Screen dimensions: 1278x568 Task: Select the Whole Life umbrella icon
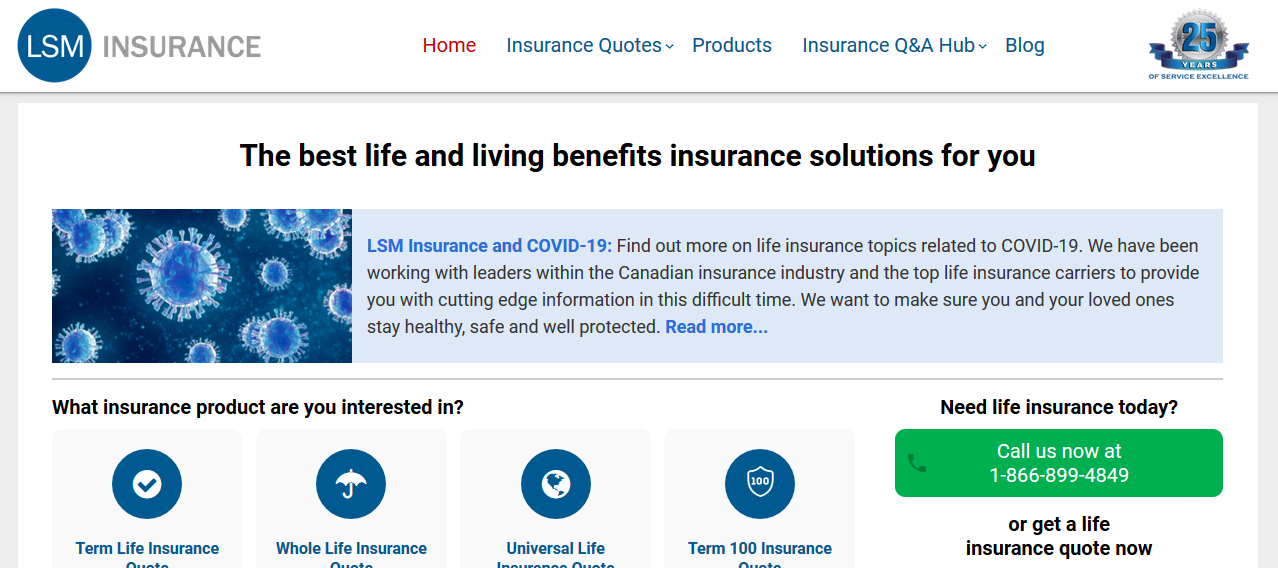click(x=351, y=484)
